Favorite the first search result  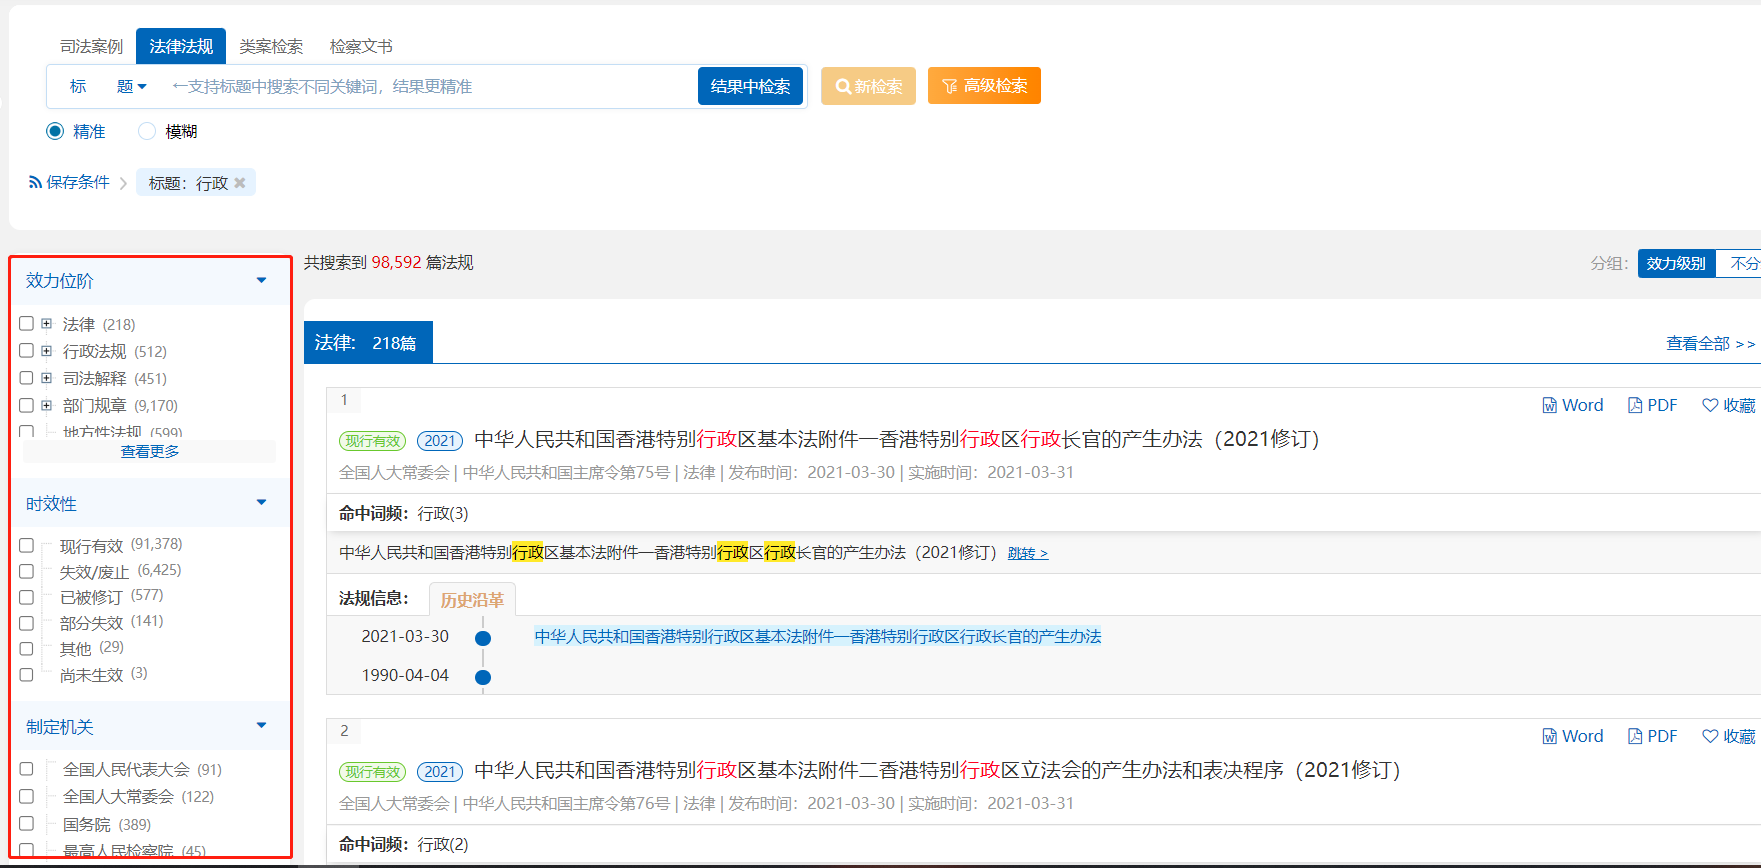point(1728,405)
